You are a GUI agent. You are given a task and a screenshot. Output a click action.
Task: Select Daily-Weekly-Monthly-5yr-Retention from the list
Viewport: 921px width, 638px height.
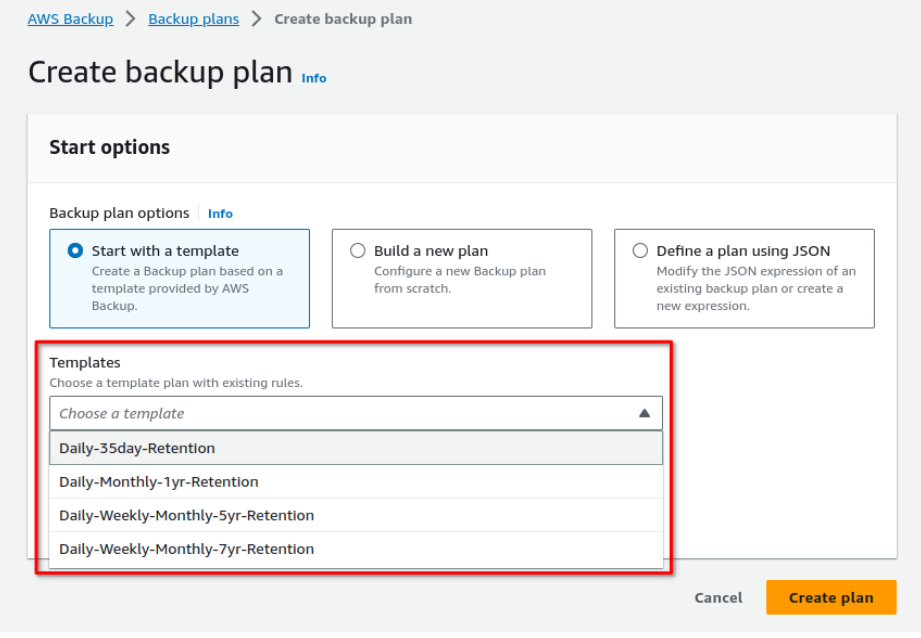click(x=356, y=515)
